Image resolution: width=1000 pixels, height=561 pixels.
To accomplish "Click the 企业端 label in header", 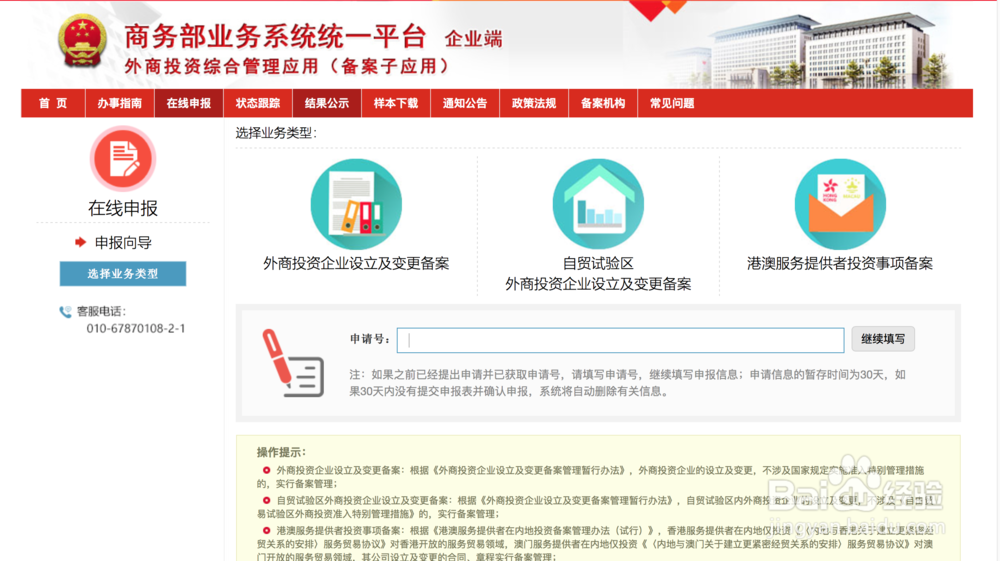I will click(x=473, y=39).
